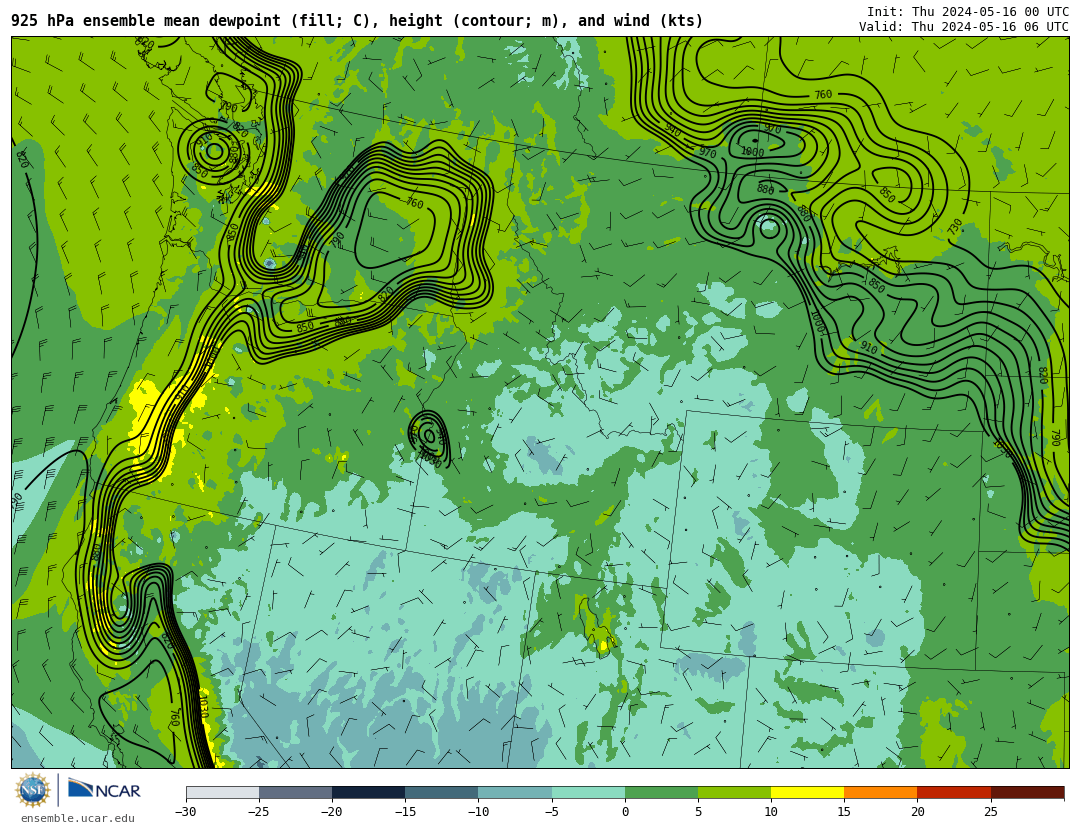Click the 10 to 15 yellow colorbar swatch
Image resolution: width=1080 pixels, height=831 pixels.
click(807, 792)
